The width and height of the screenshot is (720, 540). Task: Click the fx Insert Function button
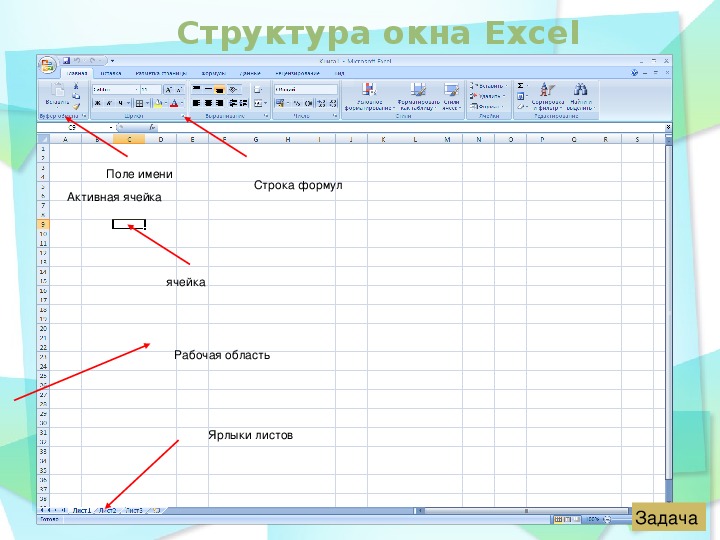tap(152, 127)
